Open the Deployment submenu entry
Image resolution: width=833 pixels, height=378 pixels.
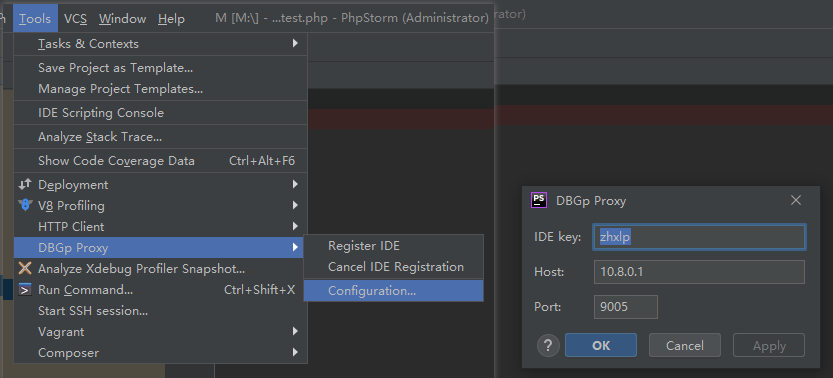coord(160,185)
